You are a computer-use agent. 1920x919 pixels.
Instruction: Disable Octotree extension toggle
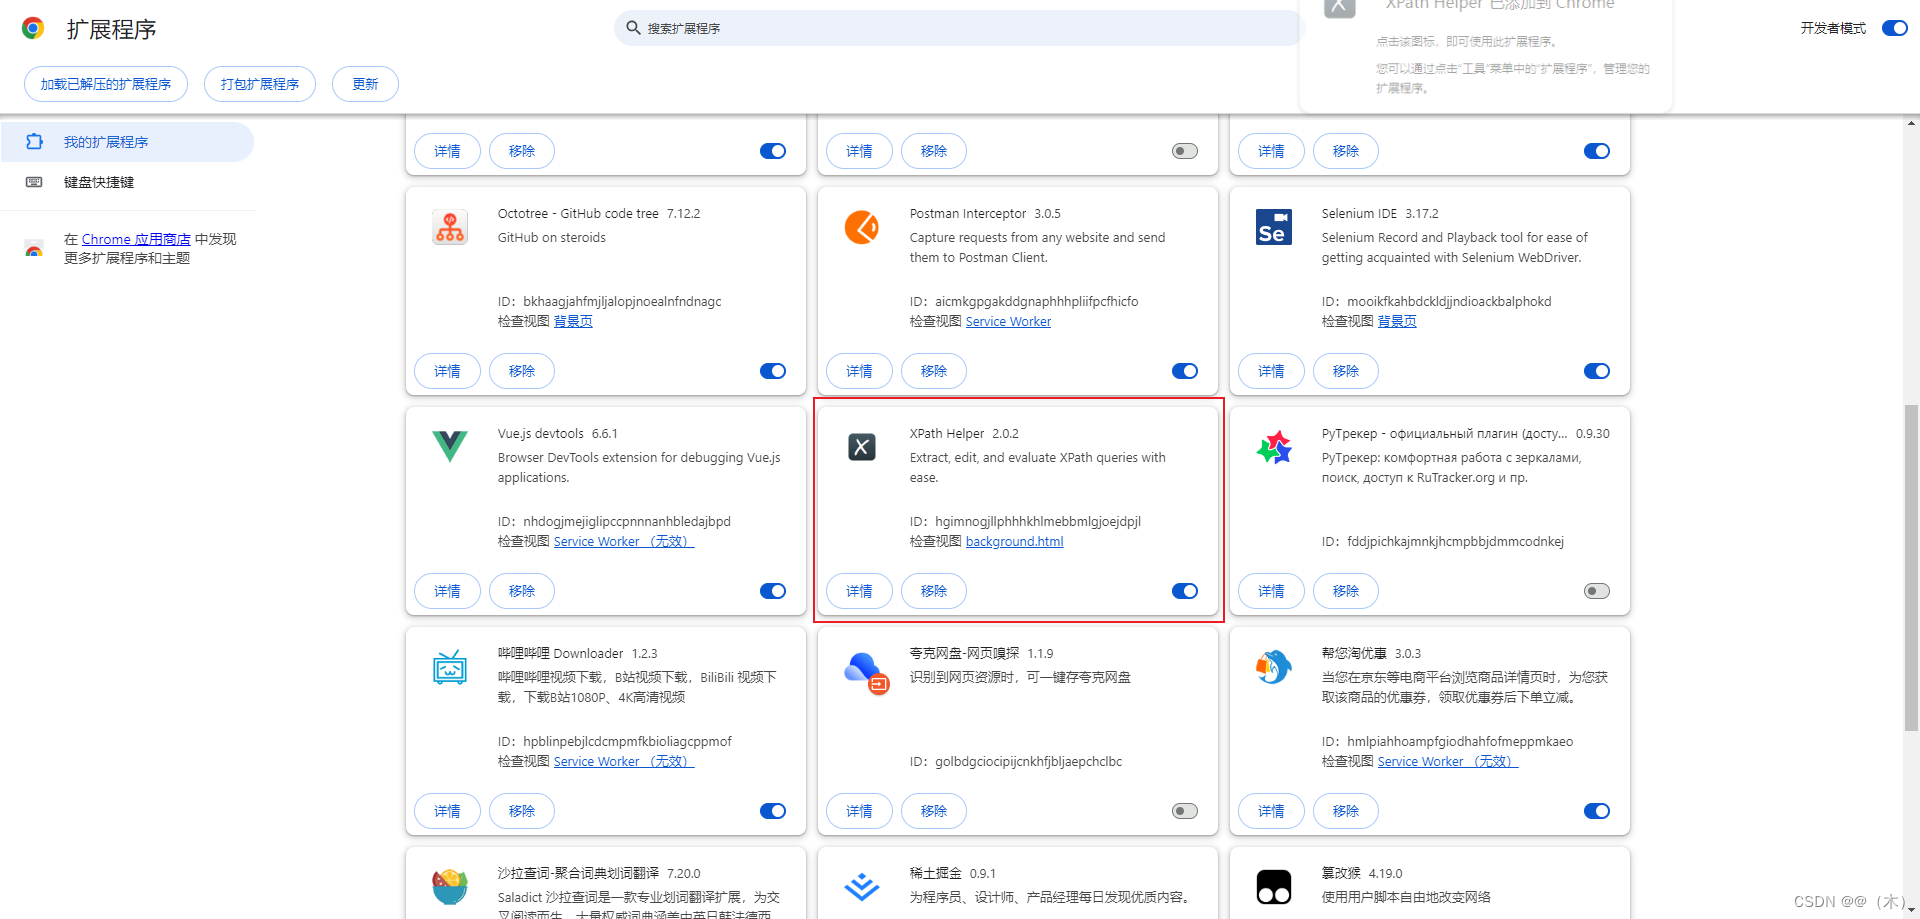tap(773, 371)
